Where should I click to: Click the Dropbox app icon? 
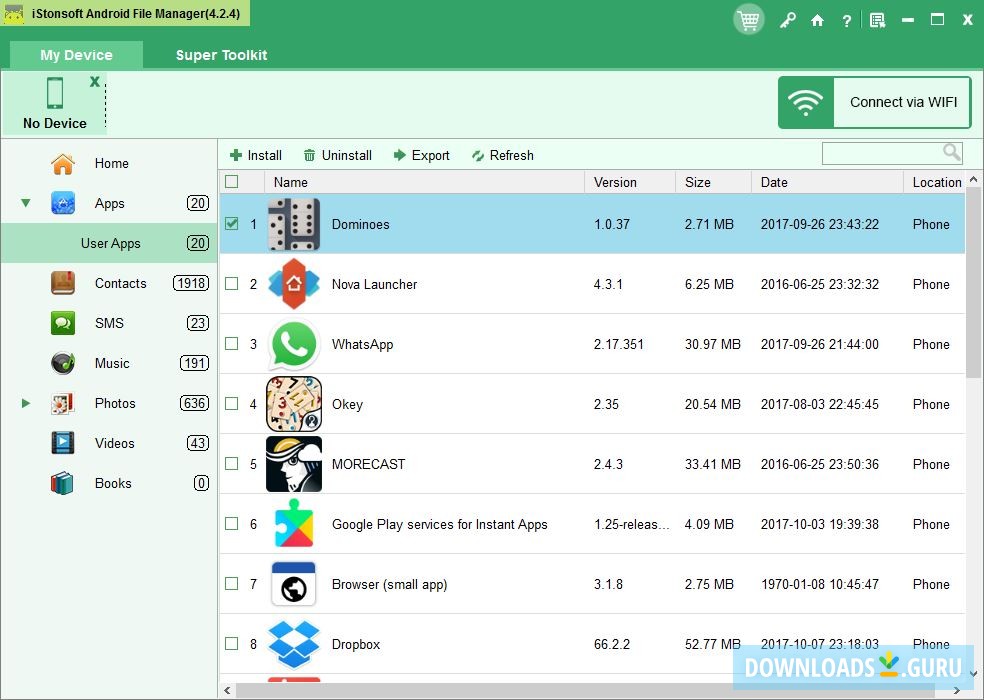[294, 644]
